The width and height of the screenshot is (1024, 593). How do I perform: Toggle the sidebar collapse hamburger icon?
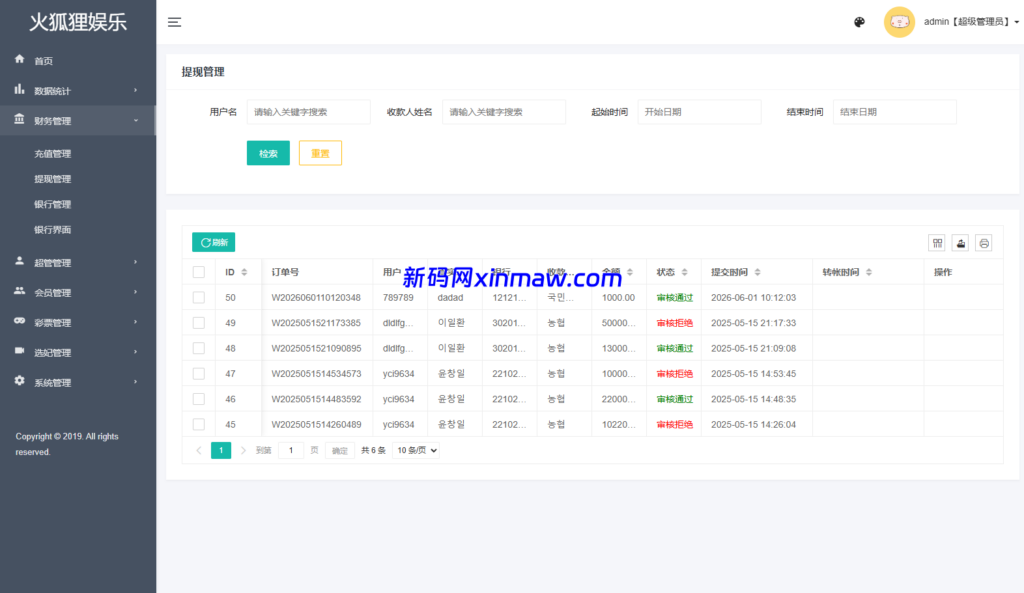click(x=174, y=22)
